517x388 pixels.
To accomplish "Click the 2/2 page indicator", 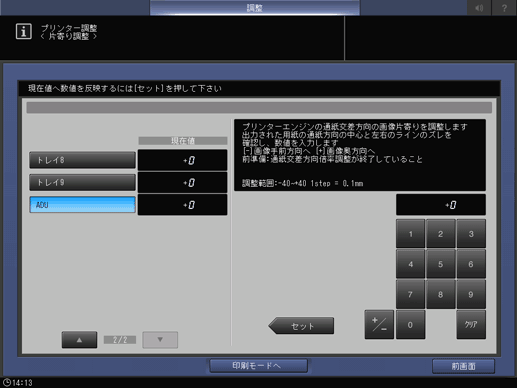I will click(x=120, y=340).
